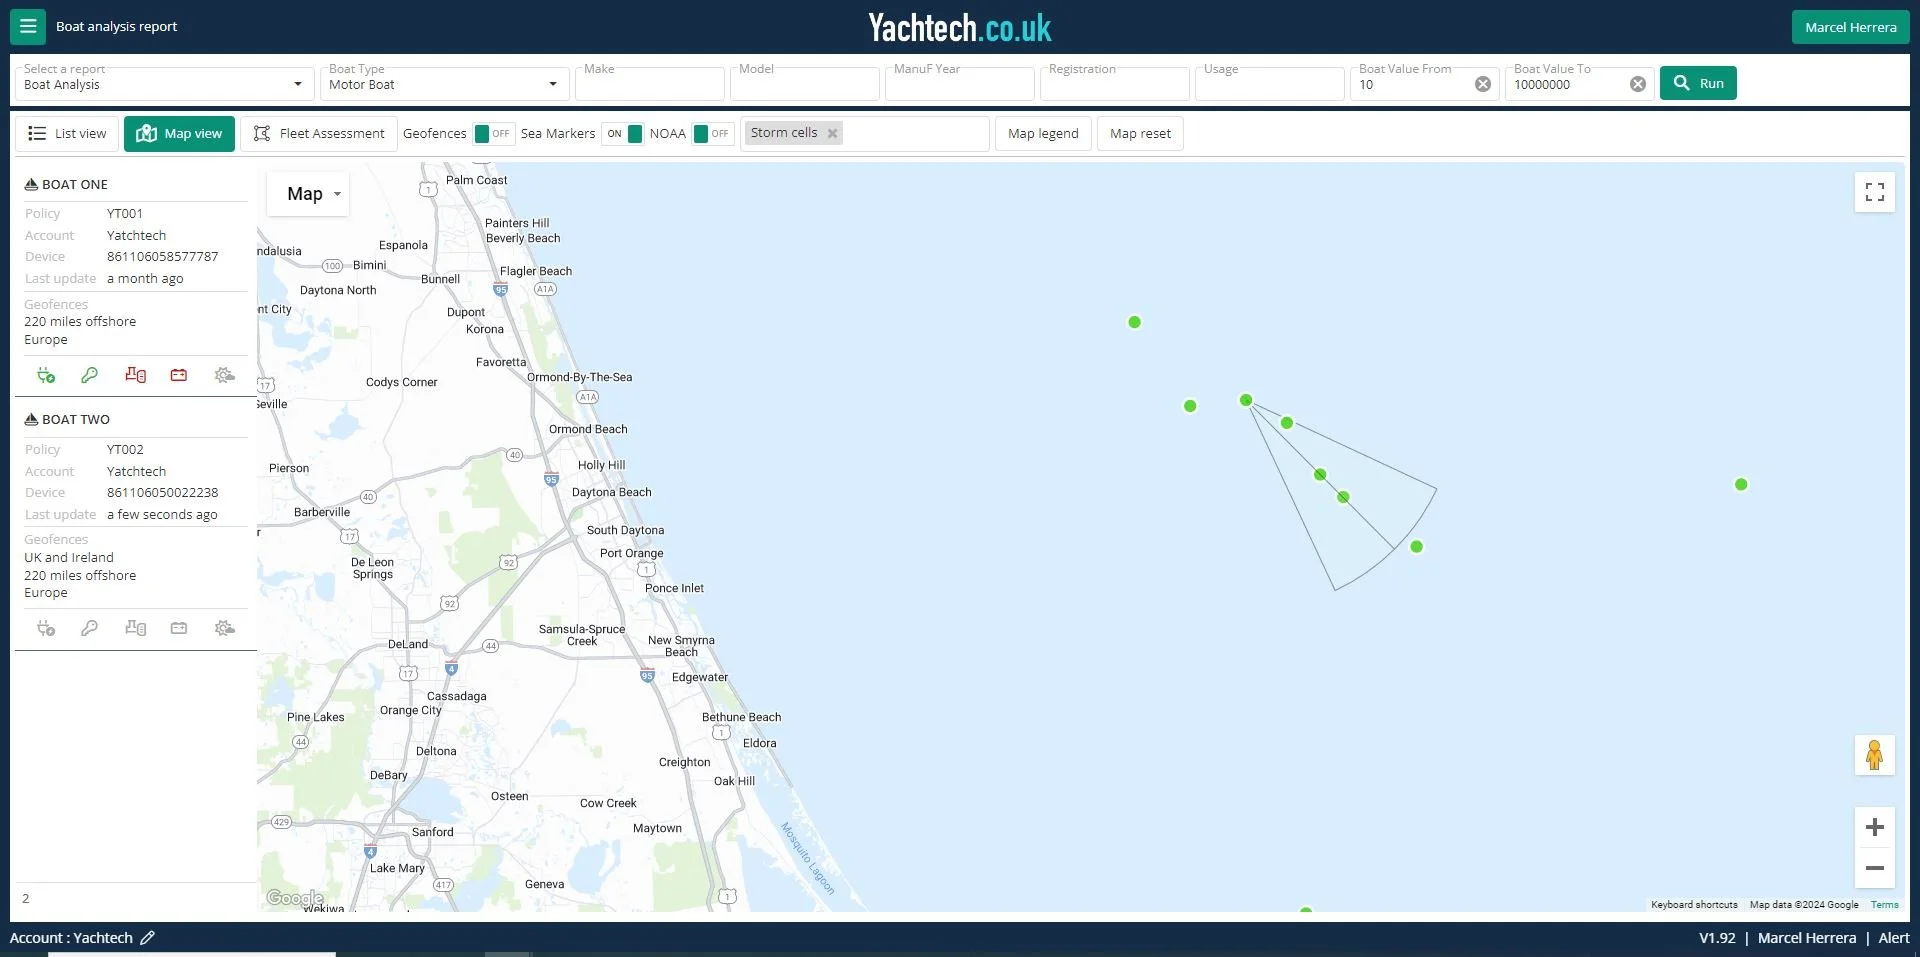Click BOAT ONE battery status icon
The height and width of the screenshot is (957, 1920).
tap(179, 375)
